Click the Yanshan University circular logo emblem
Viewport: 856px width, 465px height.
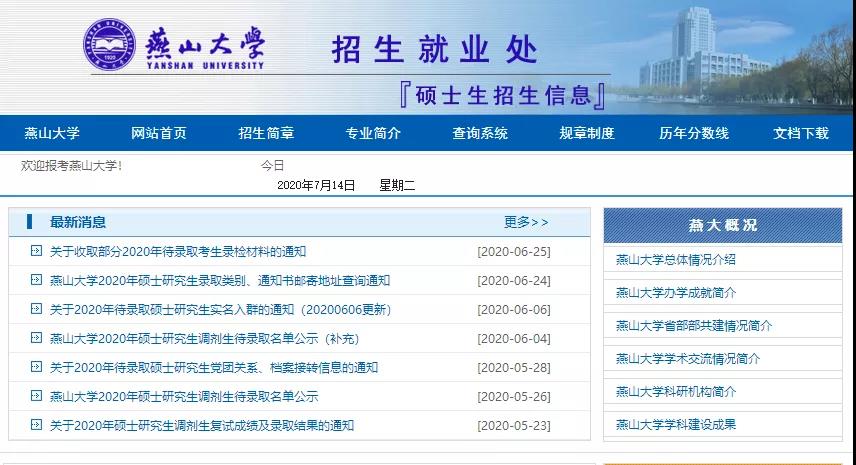click(108, 46)
